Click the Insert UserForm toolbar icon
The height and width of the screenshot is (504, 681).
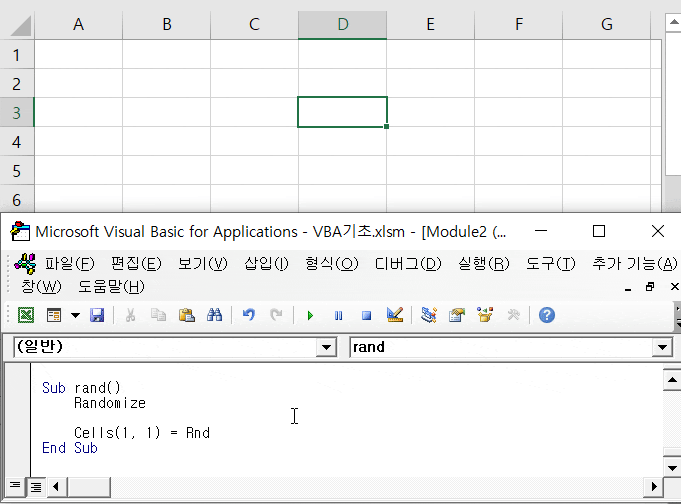54,315
